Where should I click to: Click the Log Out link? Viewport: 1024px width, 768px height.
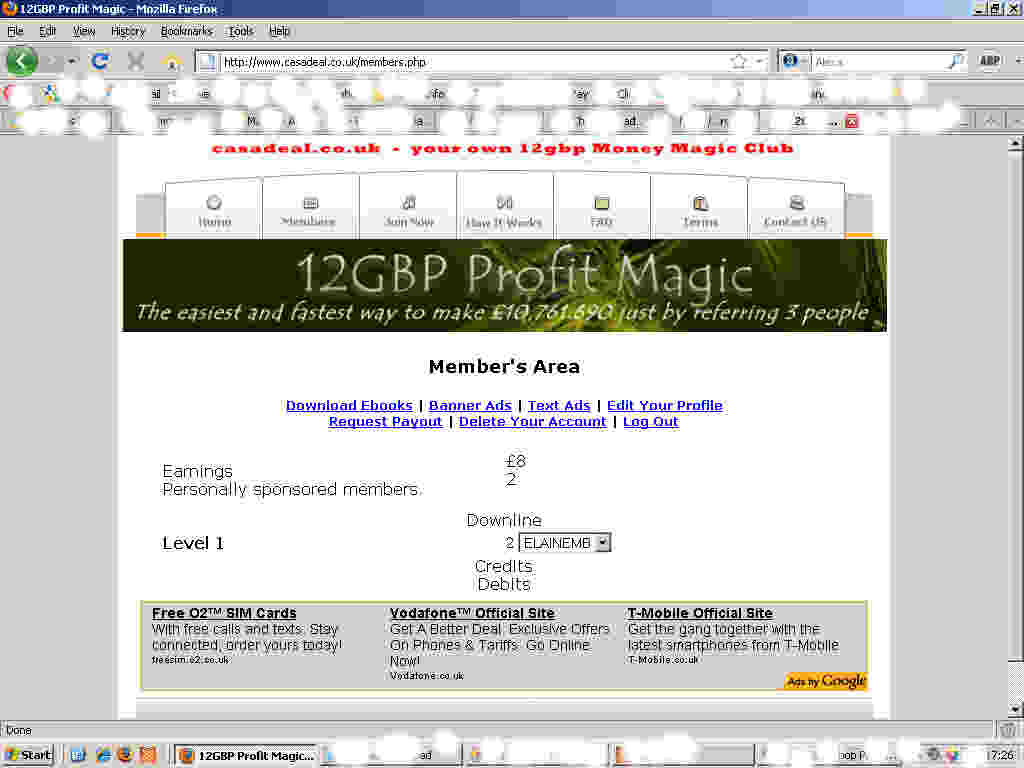[651, 422]
